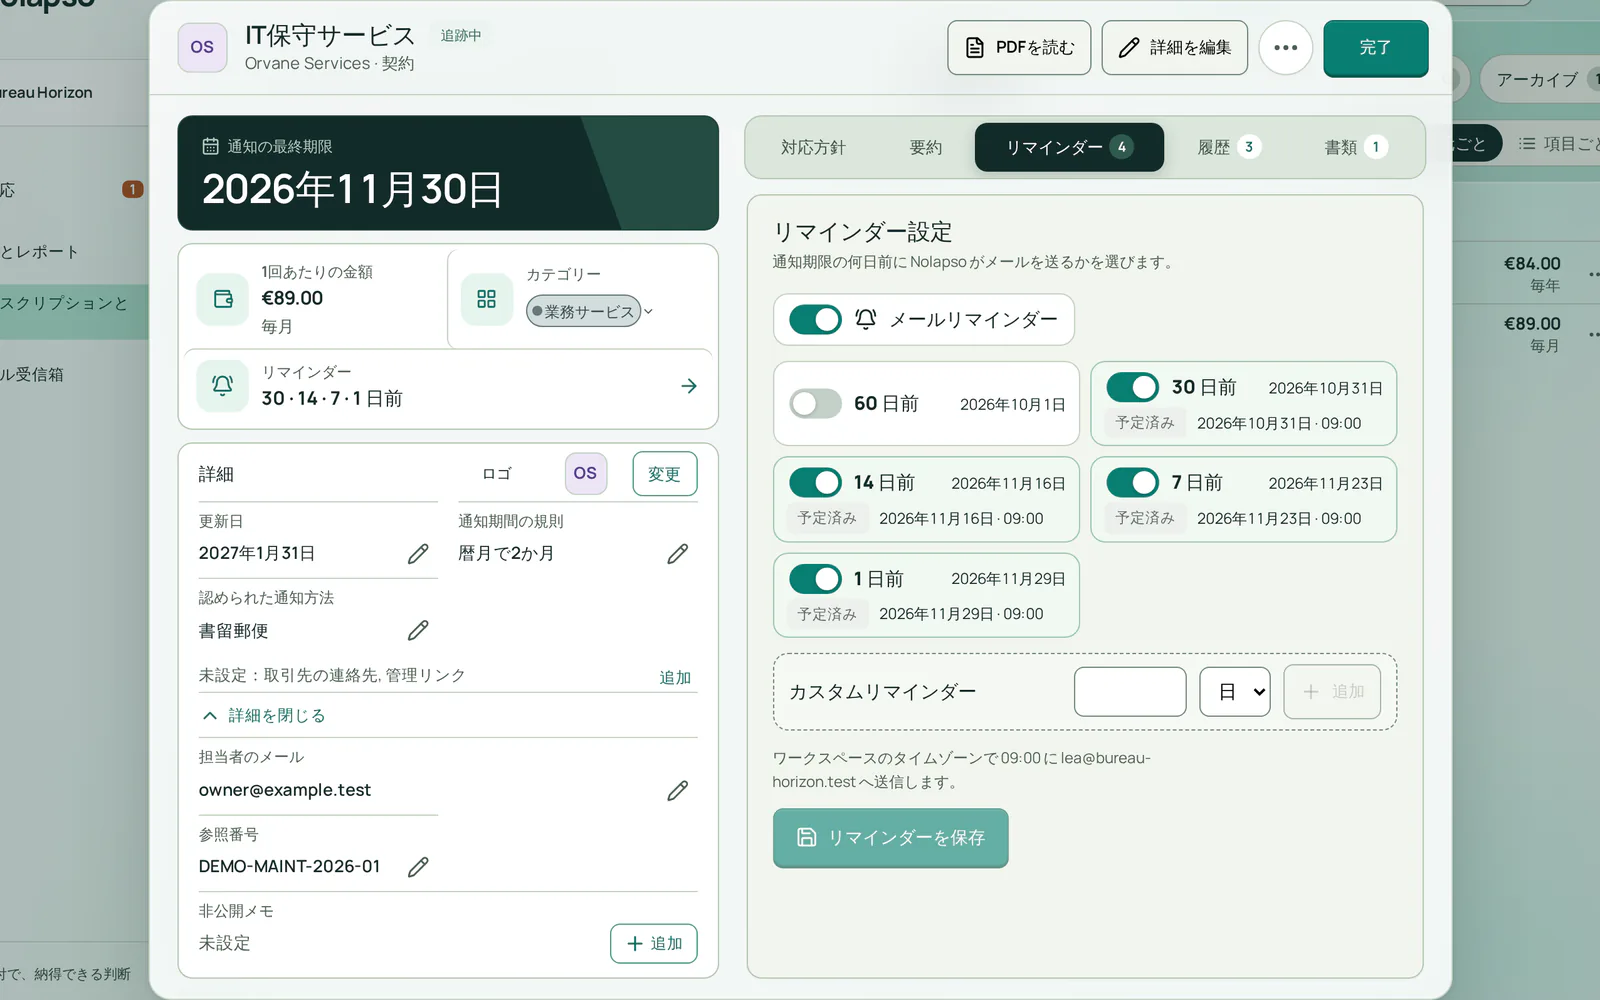The image size is (1600, 1000).
Task: Click the 30・14・7・1日前 reminder summary text
Action: (332, 399)
